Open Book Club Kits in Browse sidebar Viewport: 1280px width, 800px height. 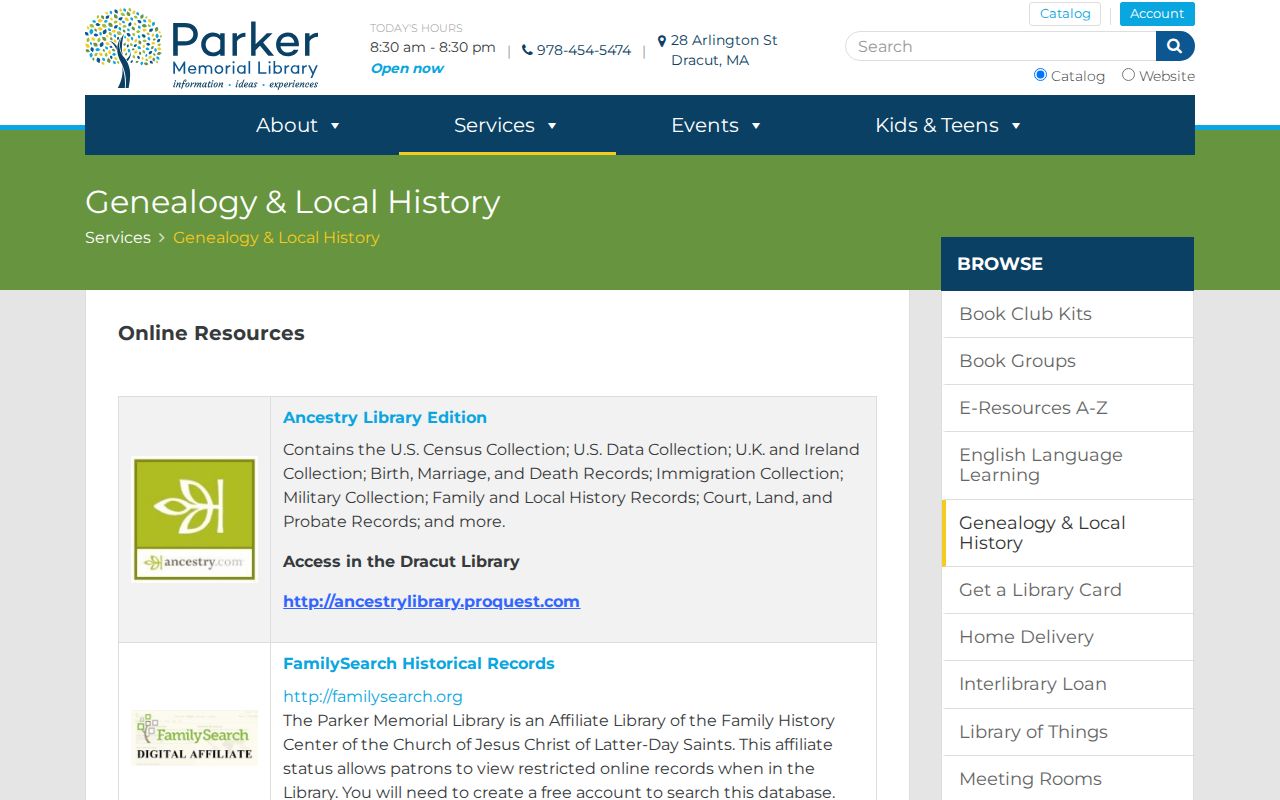click(x=1068, y=314)
